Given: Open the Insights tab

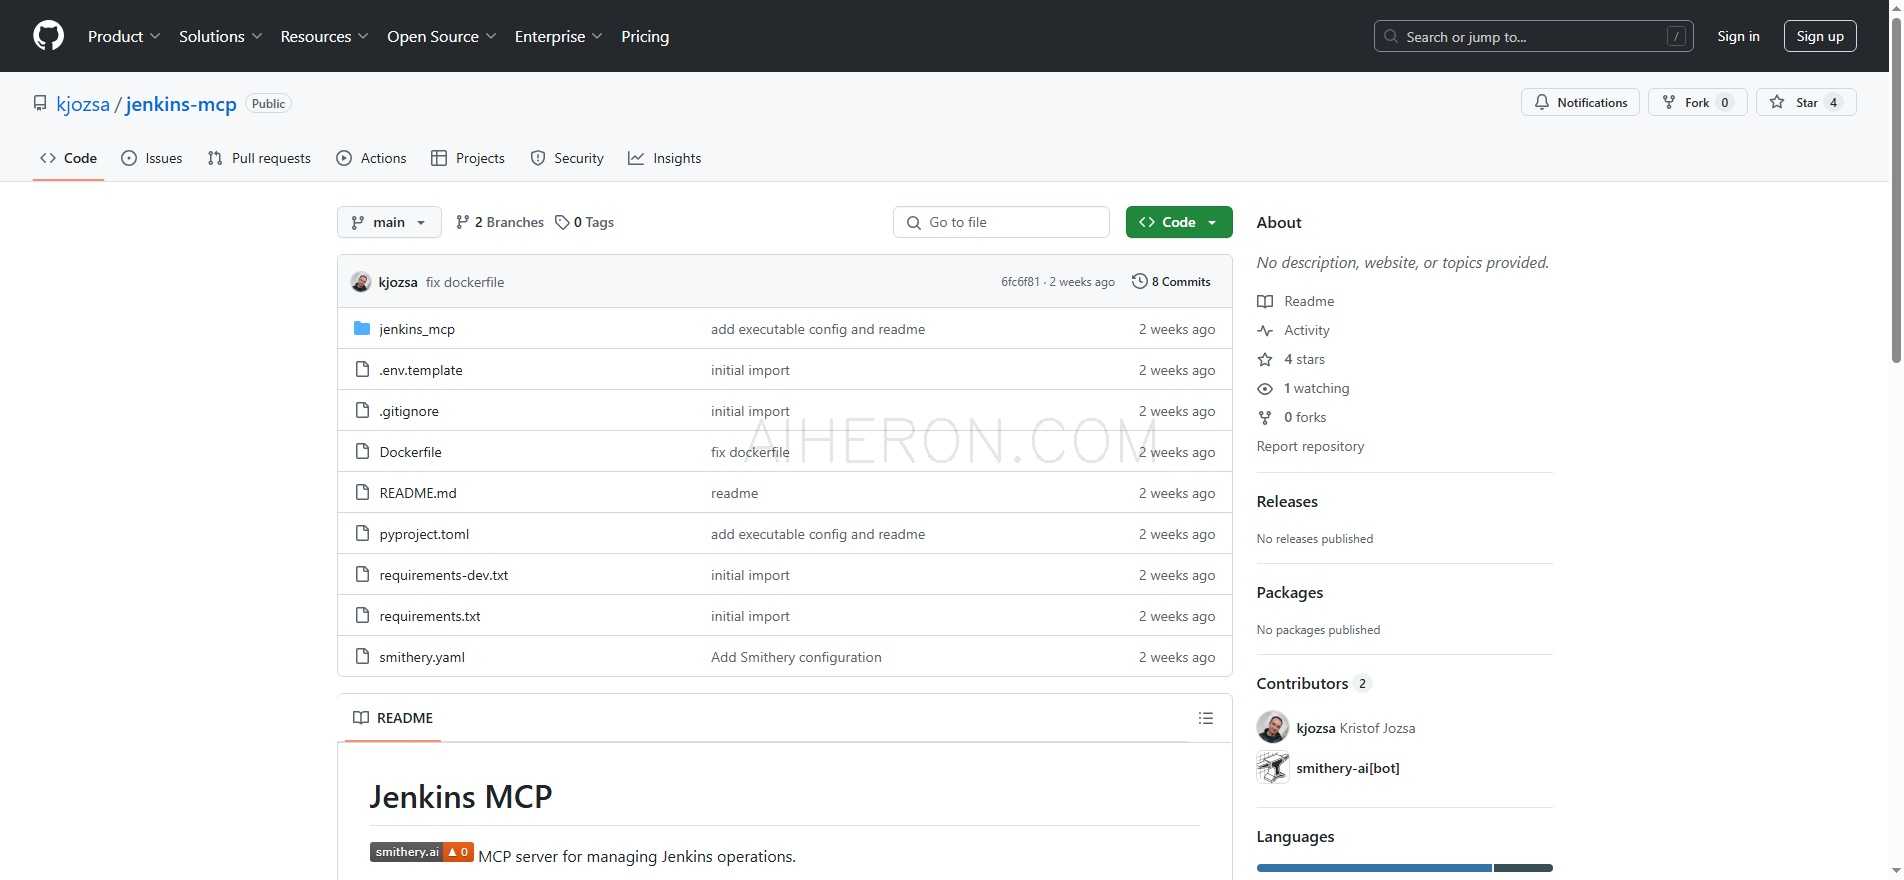Looking at the screenshot, I should pos(665,158).
